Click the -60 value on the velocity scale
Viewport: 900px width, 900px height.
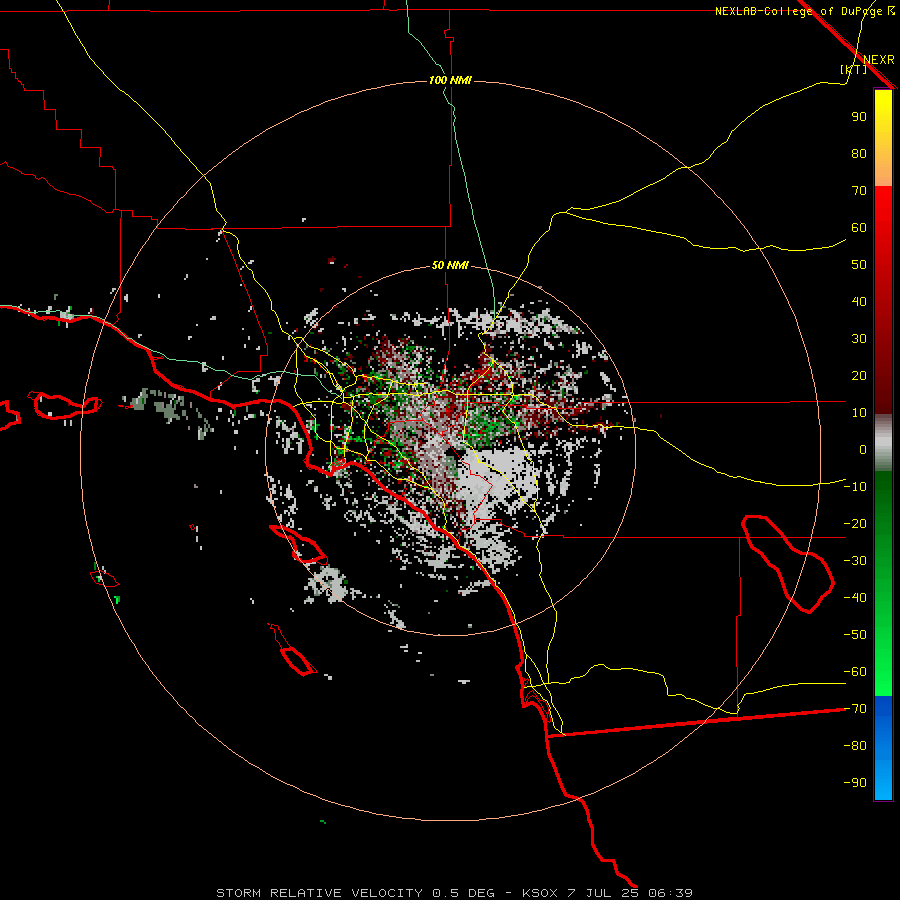(855, 672)
